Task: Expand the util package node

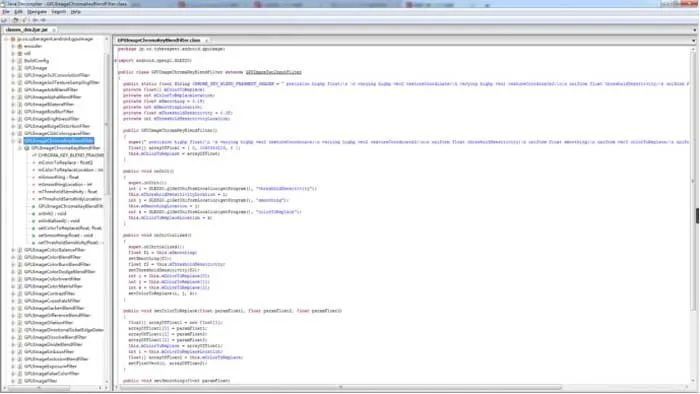Action: [13, 53]
